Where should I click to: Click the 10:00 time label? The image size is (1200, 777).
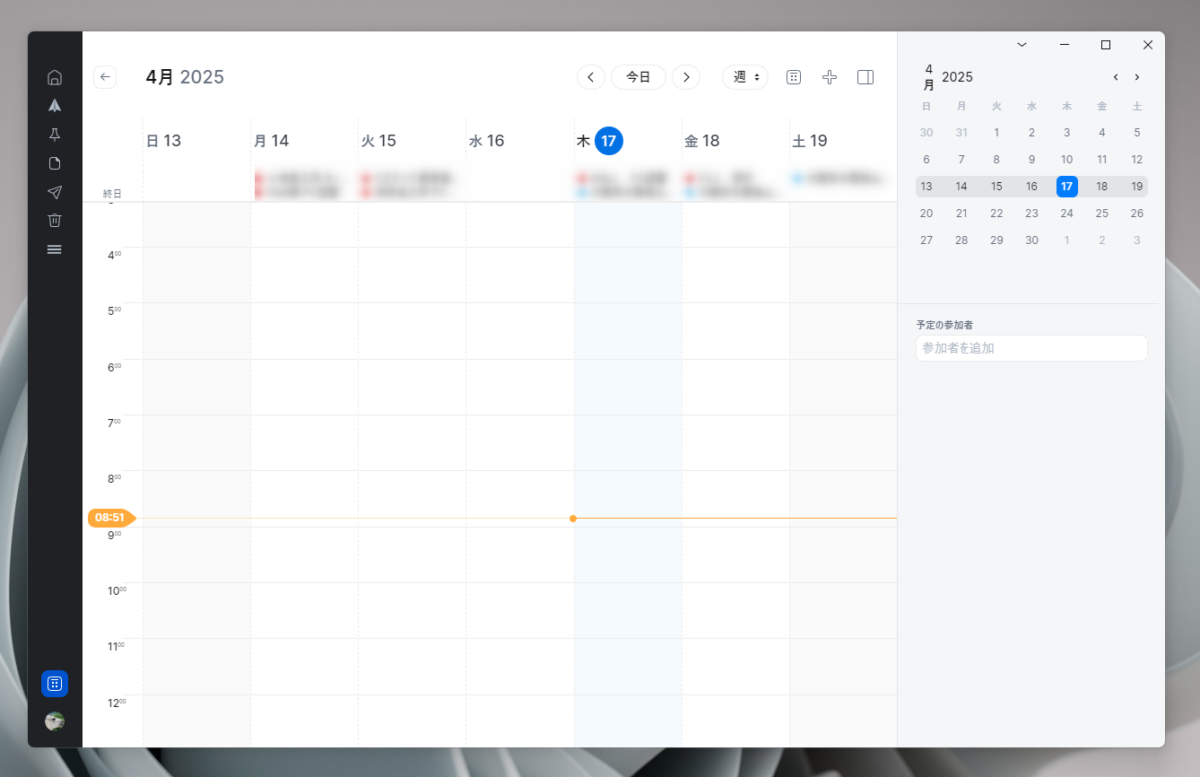[x=116, y=590]
